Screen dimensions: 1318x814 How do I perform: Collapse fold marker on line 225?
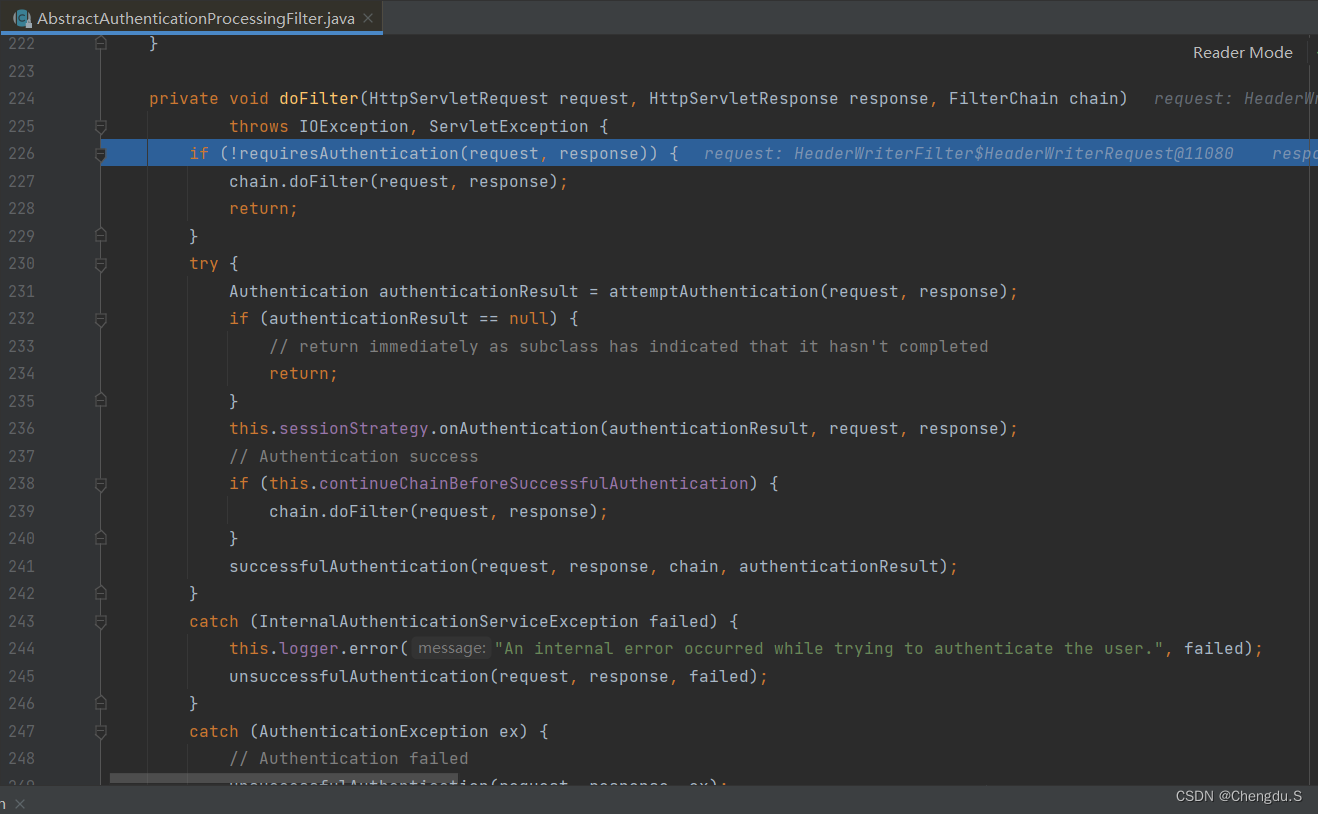pos(100,127)
